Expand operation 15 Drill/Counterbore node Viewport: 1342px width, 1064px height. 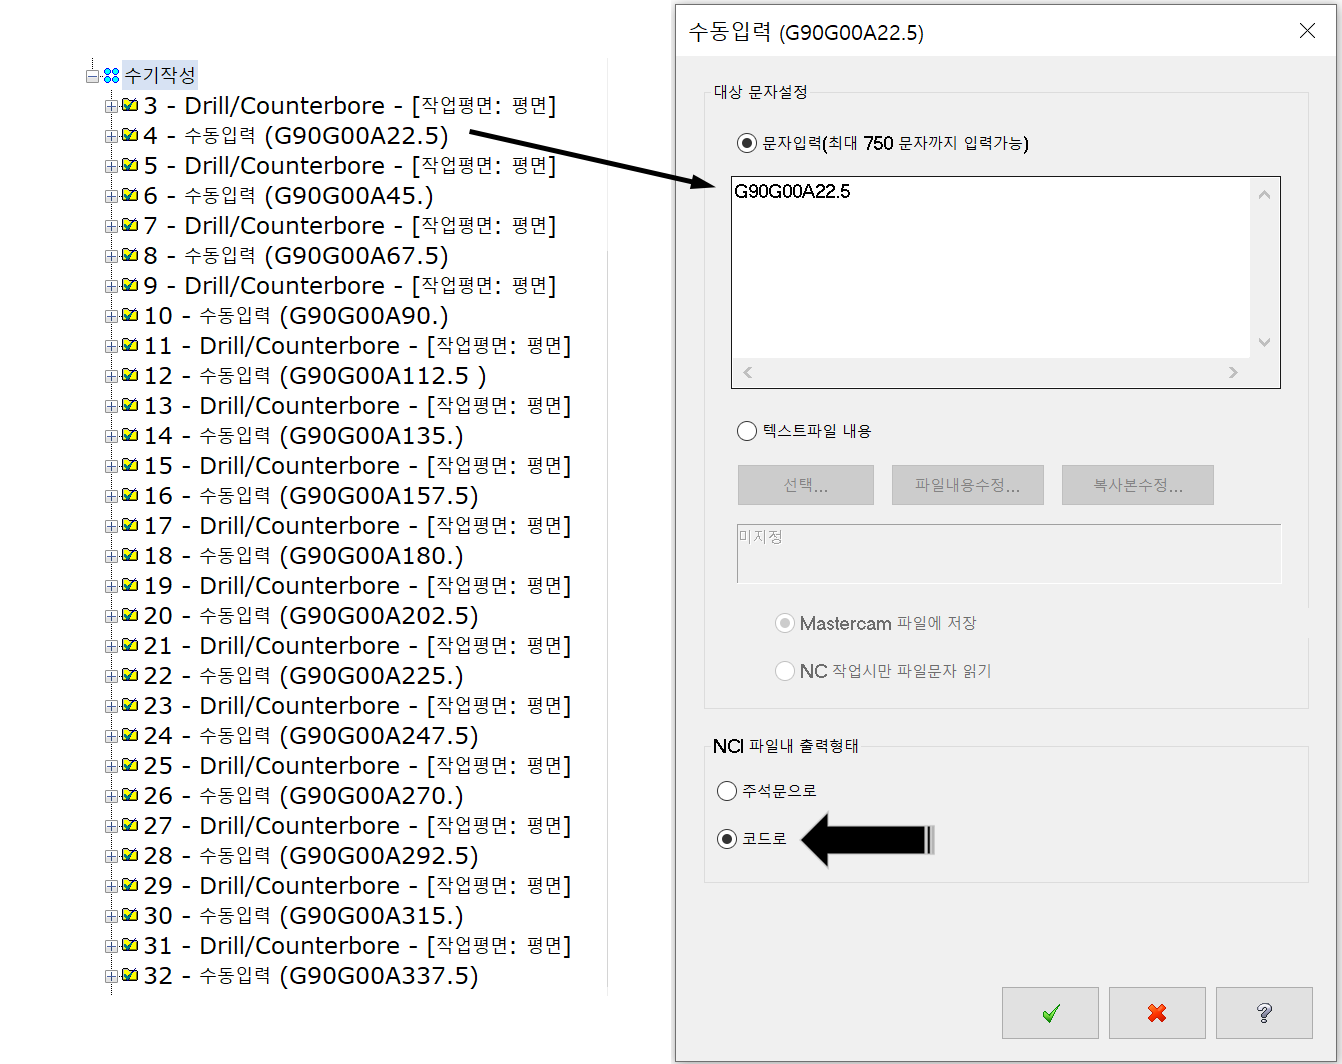pos(111,466)
